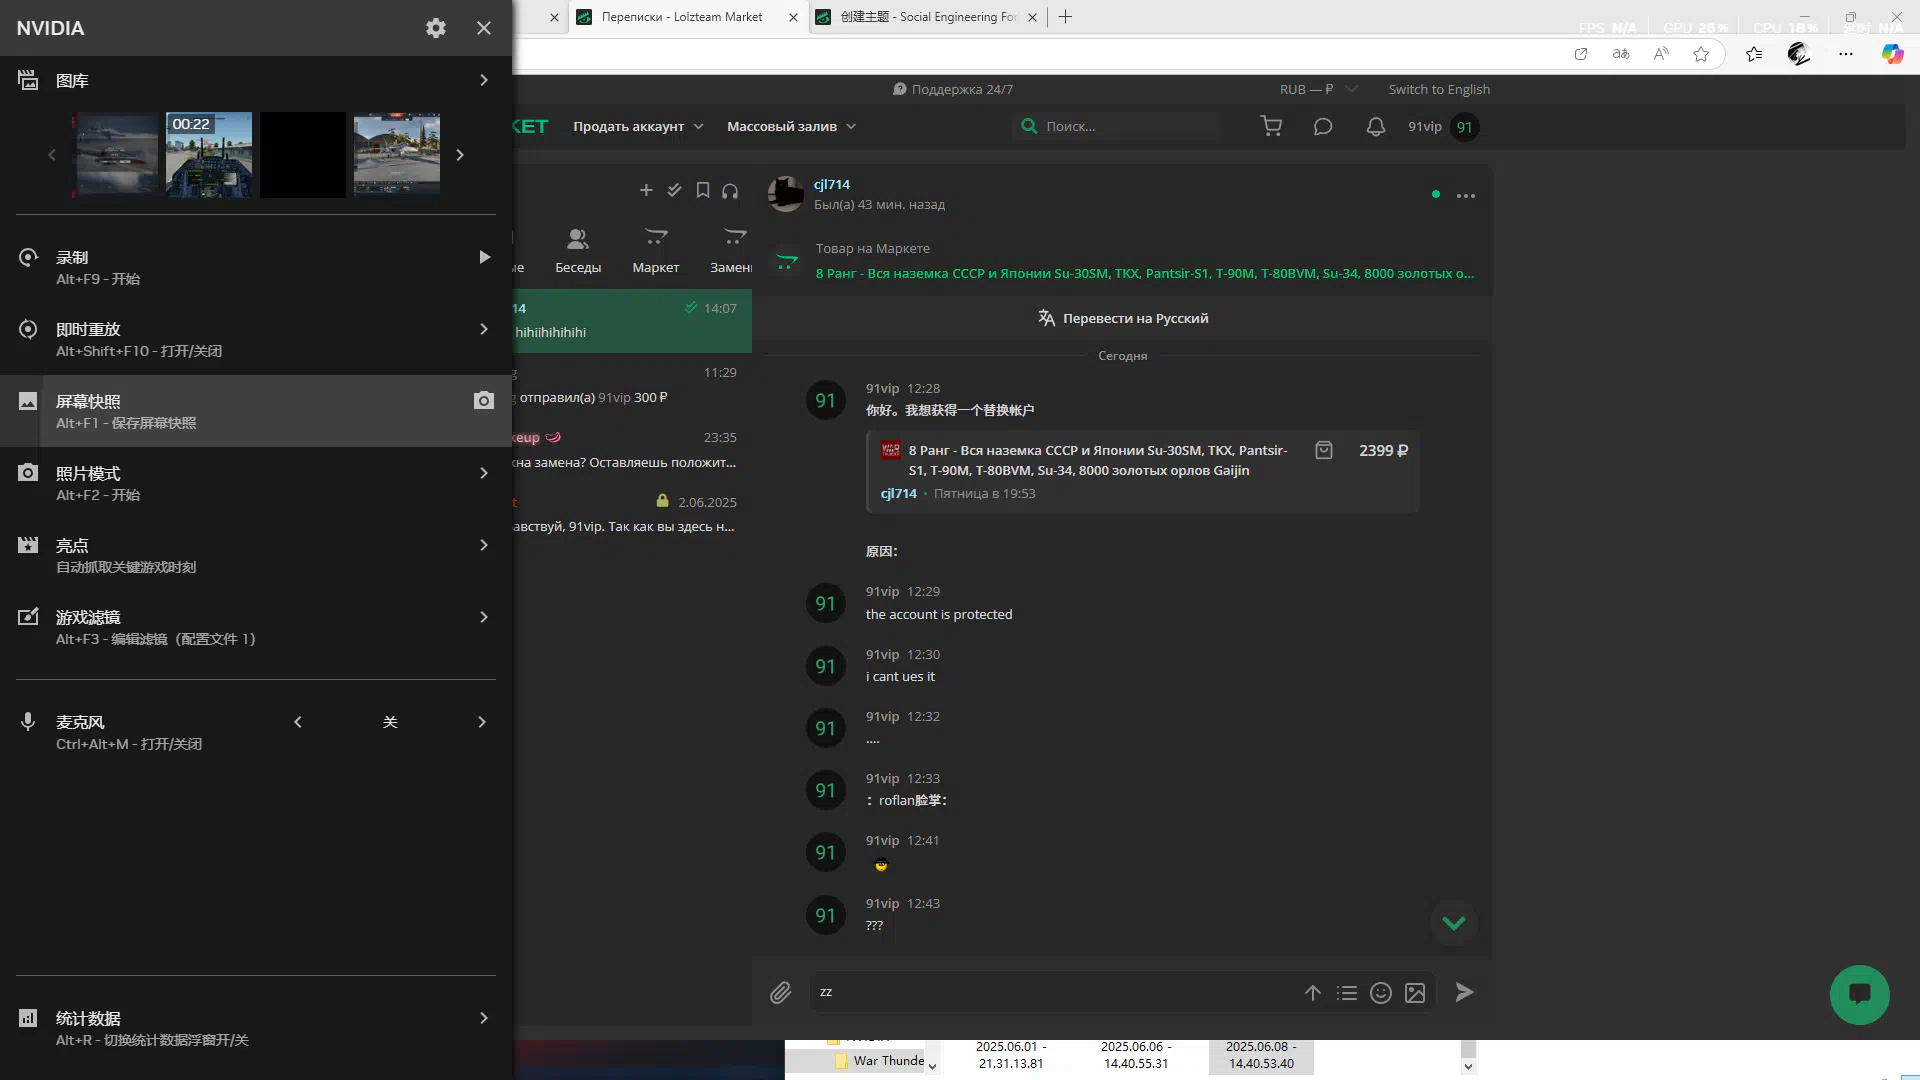This screenshot has width=1920, height=1080.
Task: Select War Thunder folder in file window
Action: [880, 1060]
